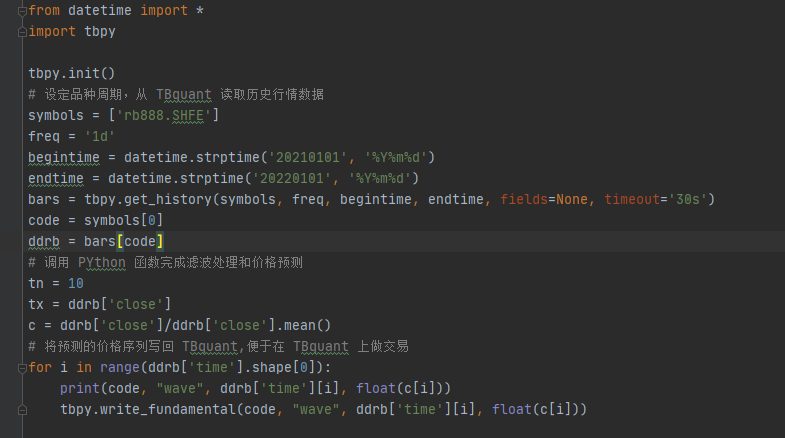Click the underlined begintime variable definition

pos(64,158)
